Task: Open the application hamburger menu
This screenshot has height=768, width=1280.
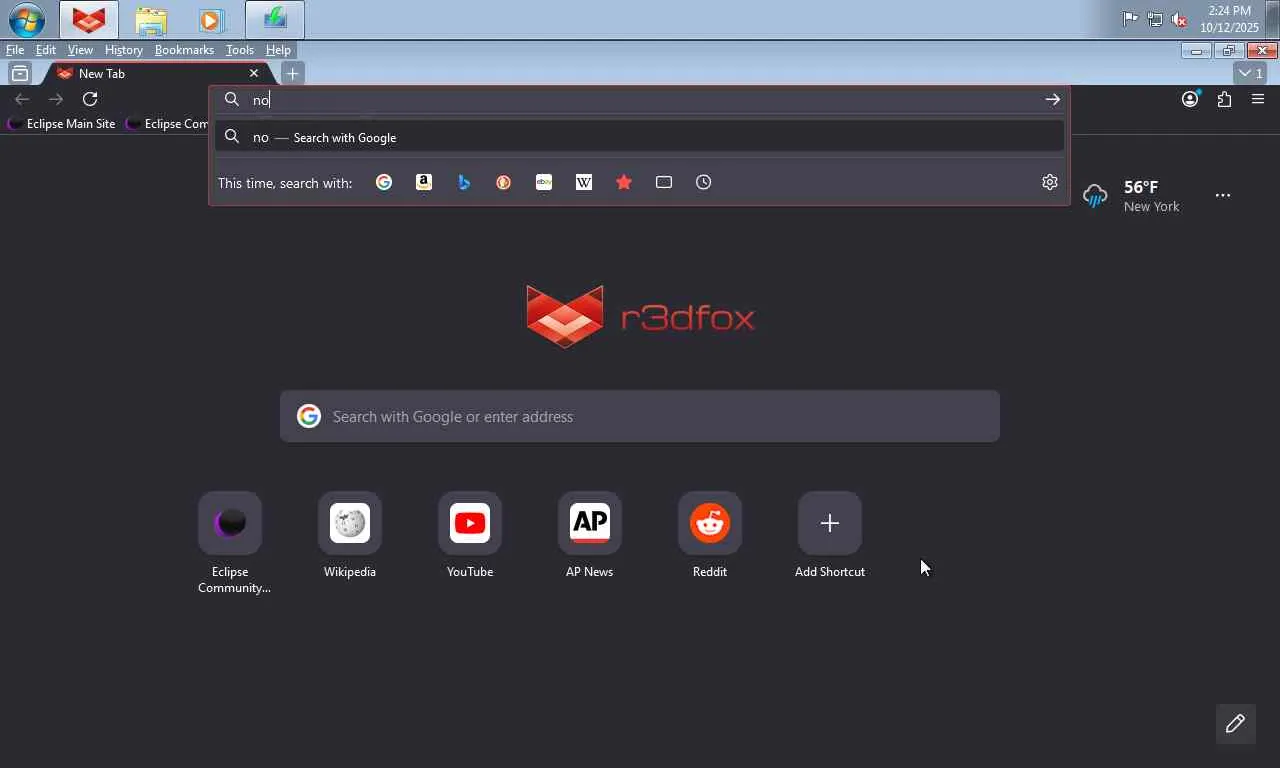Action: [x=1258, y=99]
